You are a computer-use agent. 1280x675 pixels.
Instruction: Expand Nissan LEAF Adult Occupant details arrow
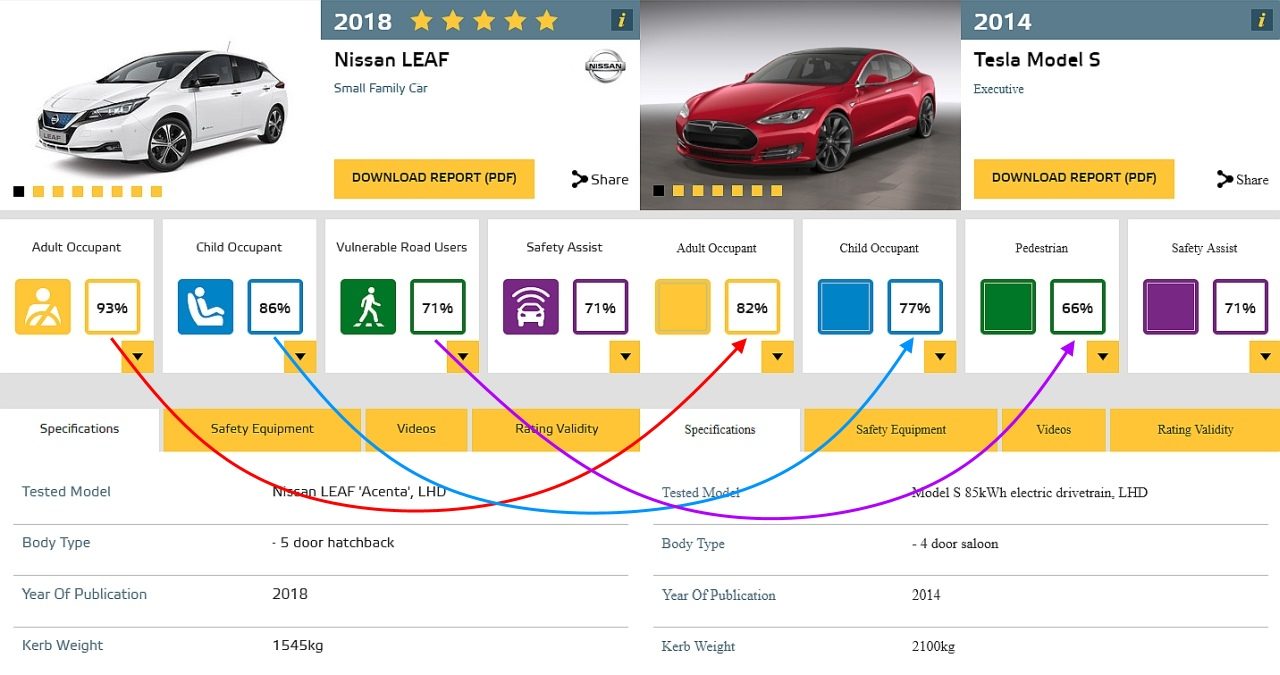tap(138, 357)
